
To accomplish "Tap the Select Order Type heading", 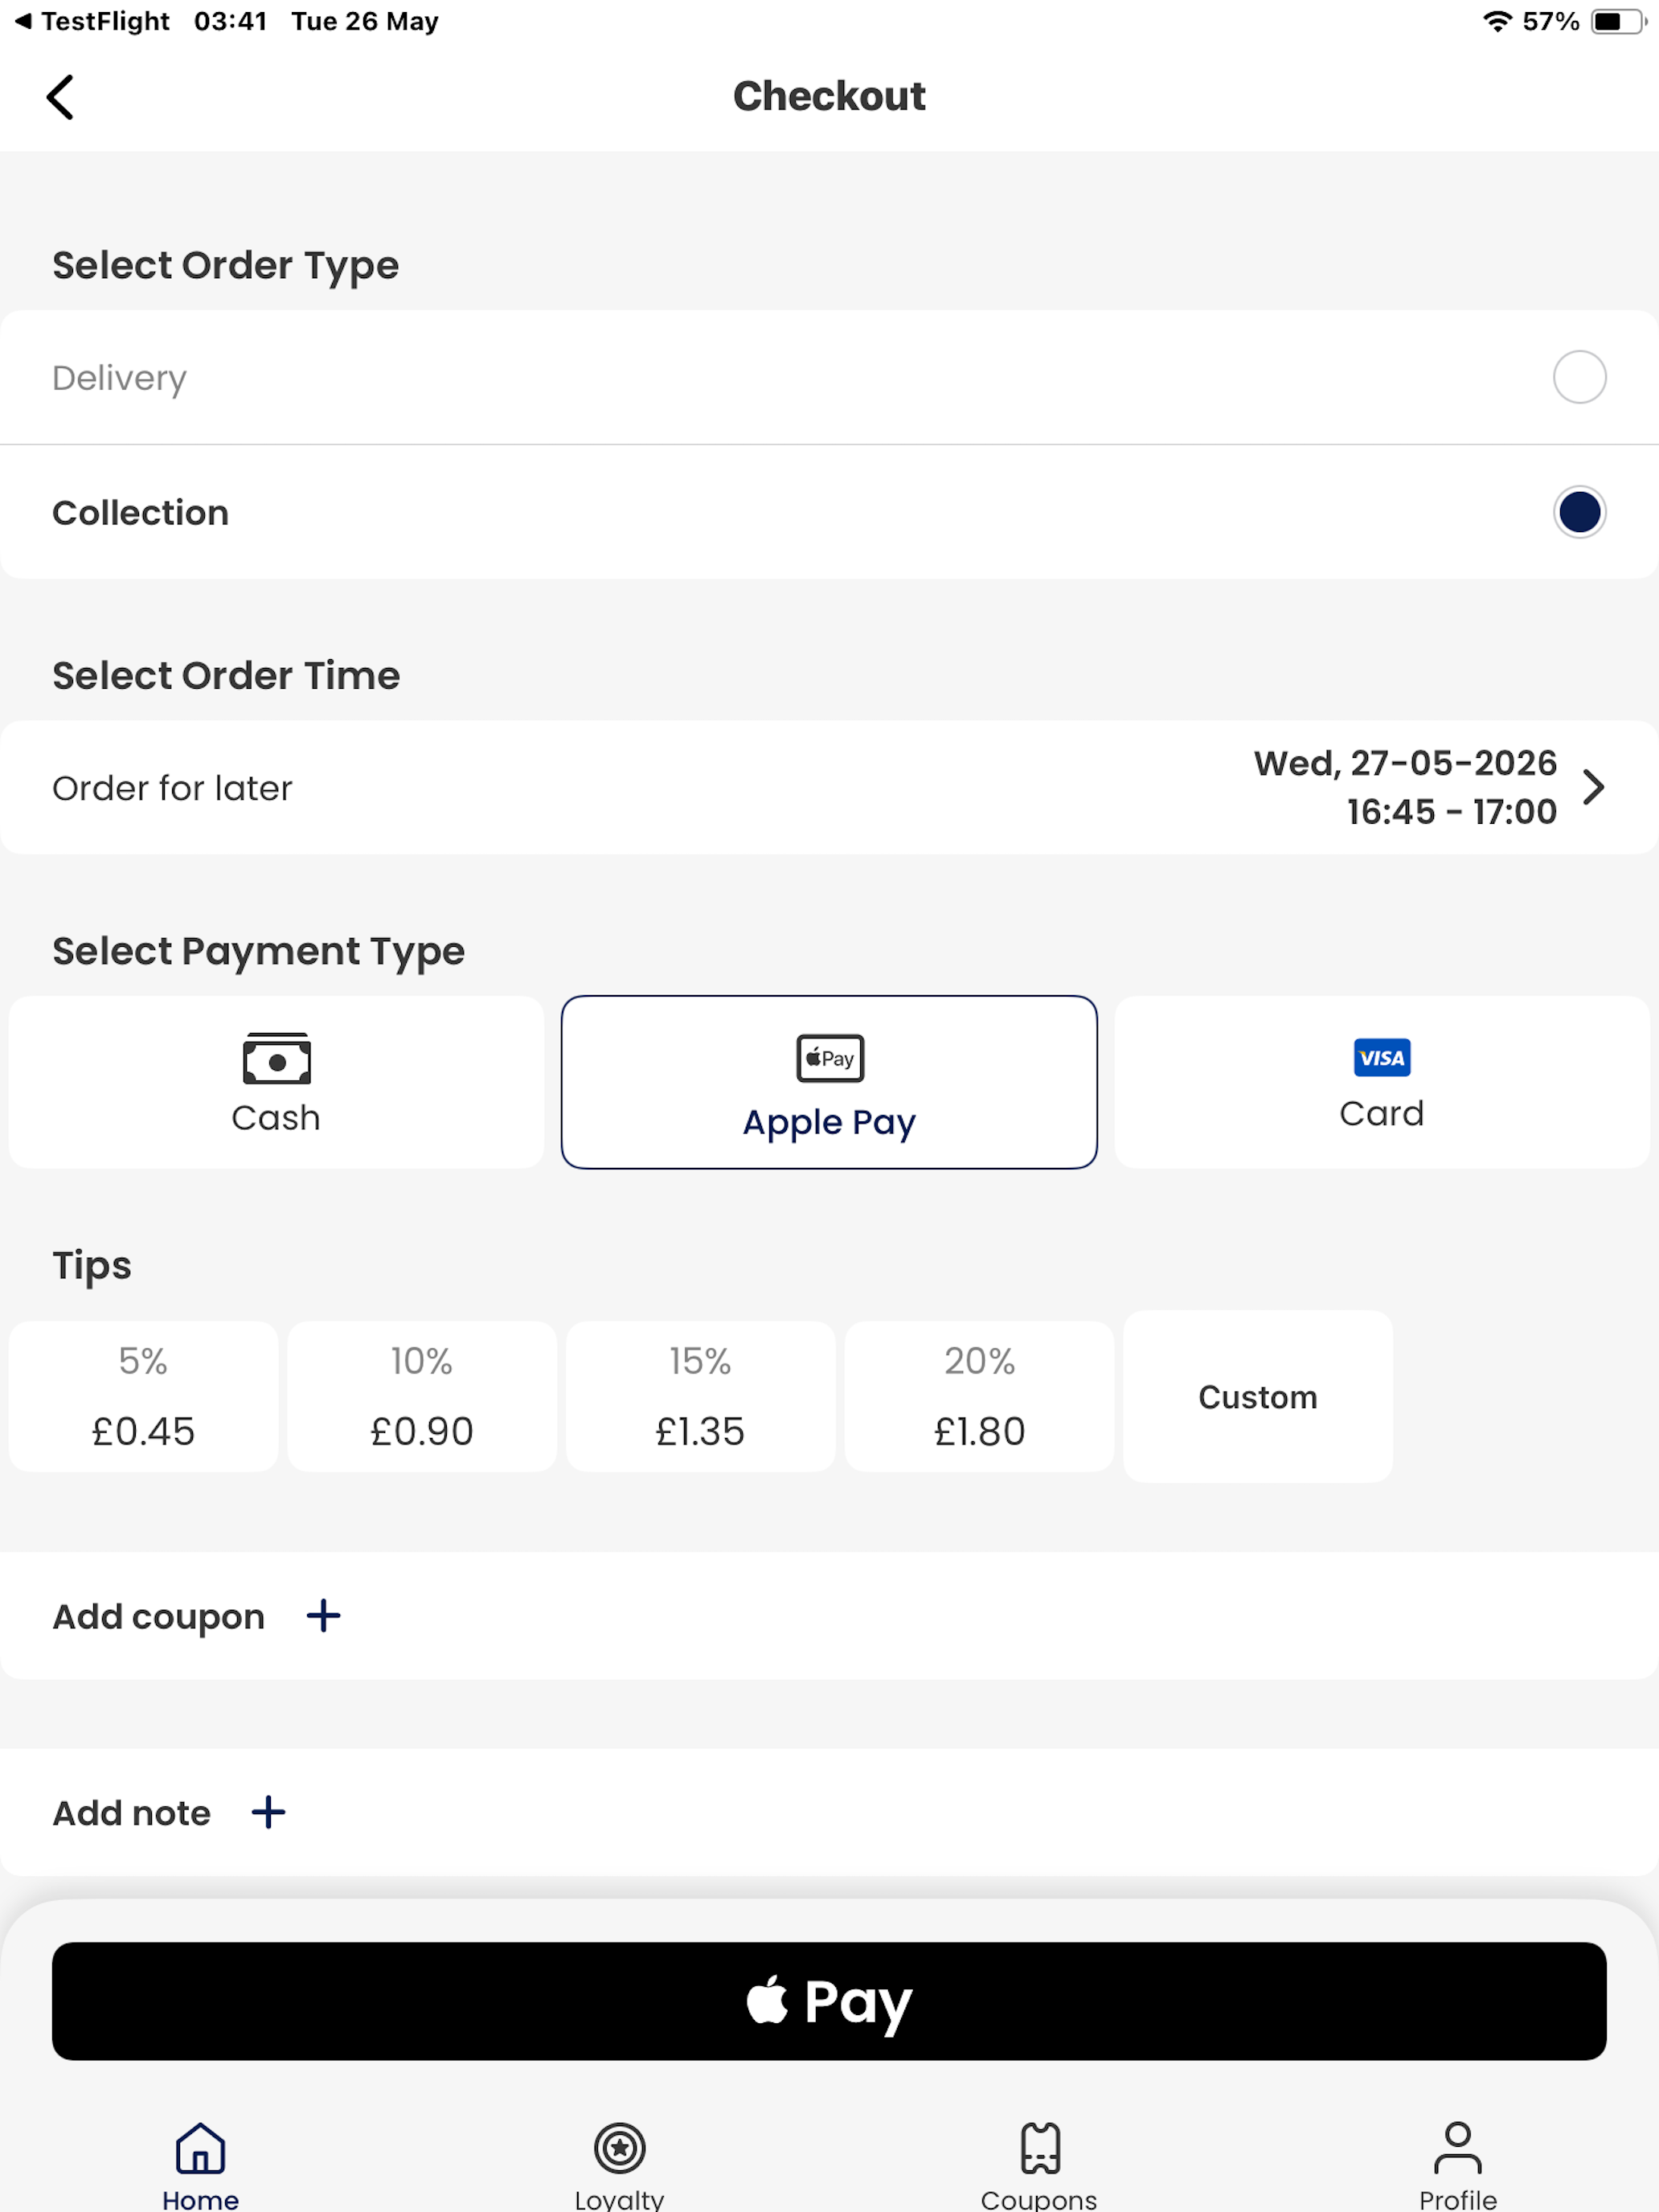I will [x=225, y=266].
